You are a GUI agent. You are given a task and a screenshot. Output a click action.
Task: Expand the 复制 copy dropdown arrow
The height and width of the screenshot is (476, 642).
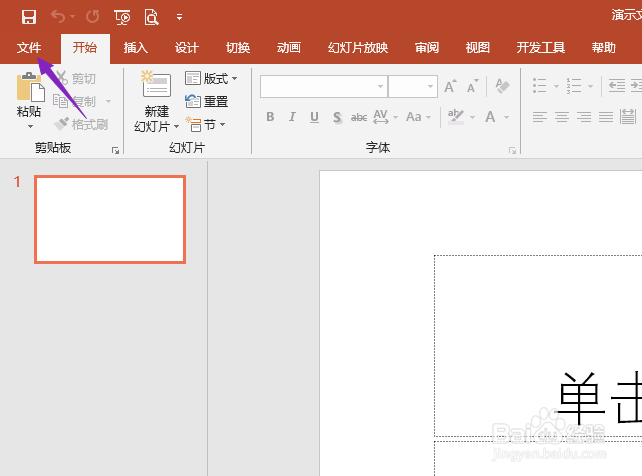click(109, 101)
